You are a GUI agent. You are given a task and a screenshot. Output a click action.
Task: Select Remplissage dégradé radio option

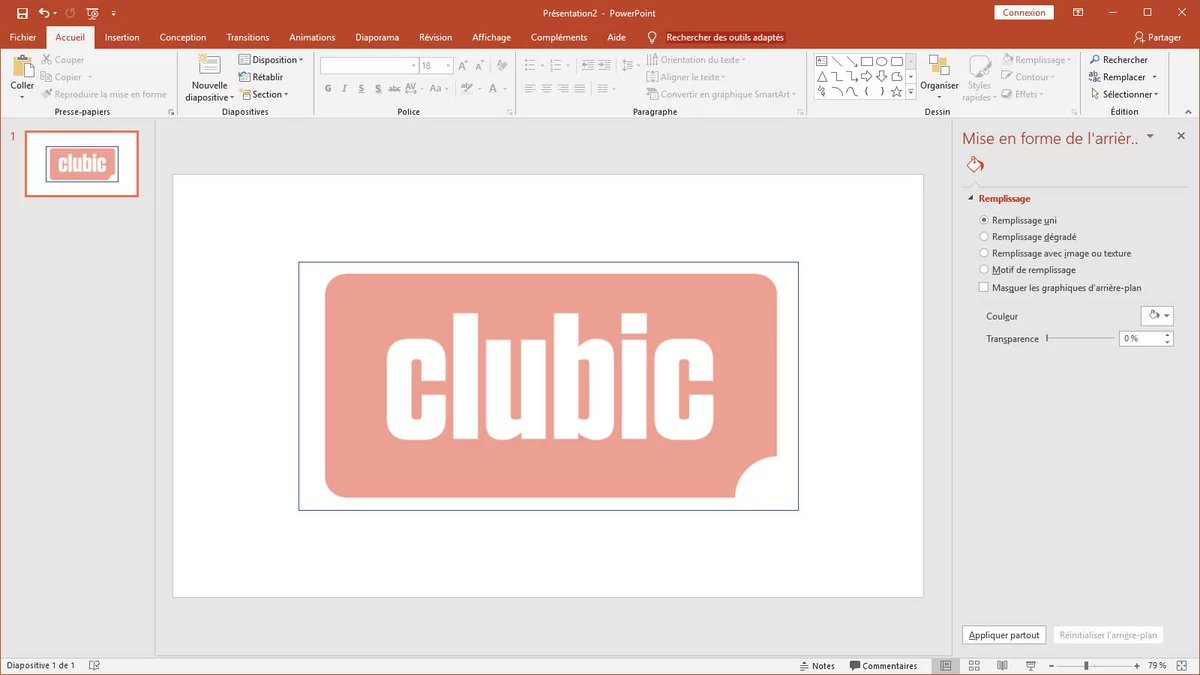click(984, 237)
